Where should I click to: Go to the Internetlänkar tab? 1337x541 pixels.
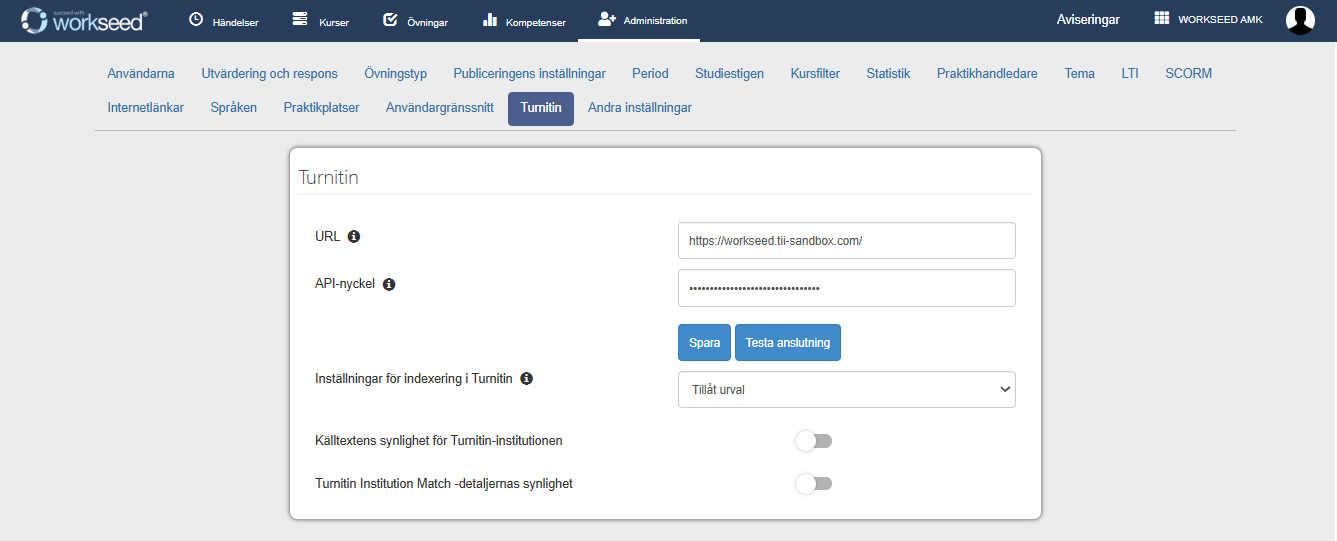pos(146,108)
